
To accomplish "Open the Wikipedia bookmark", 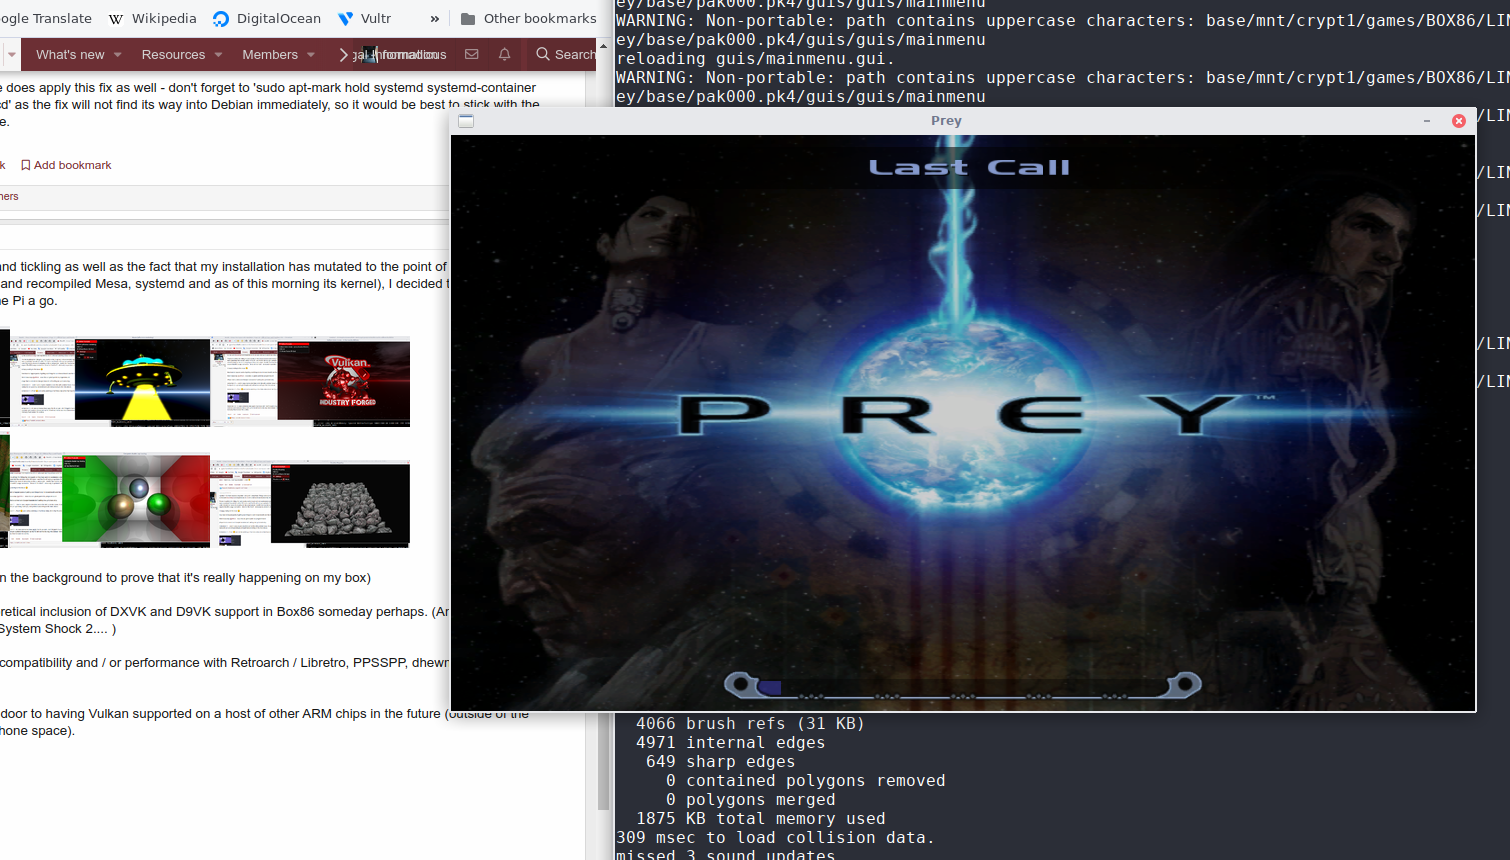I will [x=152, y=18].
